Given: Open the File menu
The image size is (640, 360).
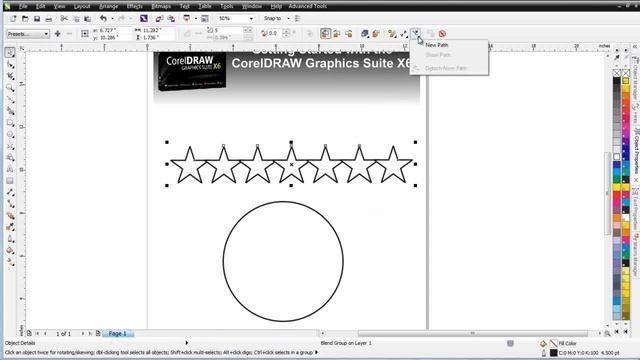Looking at the screenshot, I should pyautogui.click(x=23, y=6).
